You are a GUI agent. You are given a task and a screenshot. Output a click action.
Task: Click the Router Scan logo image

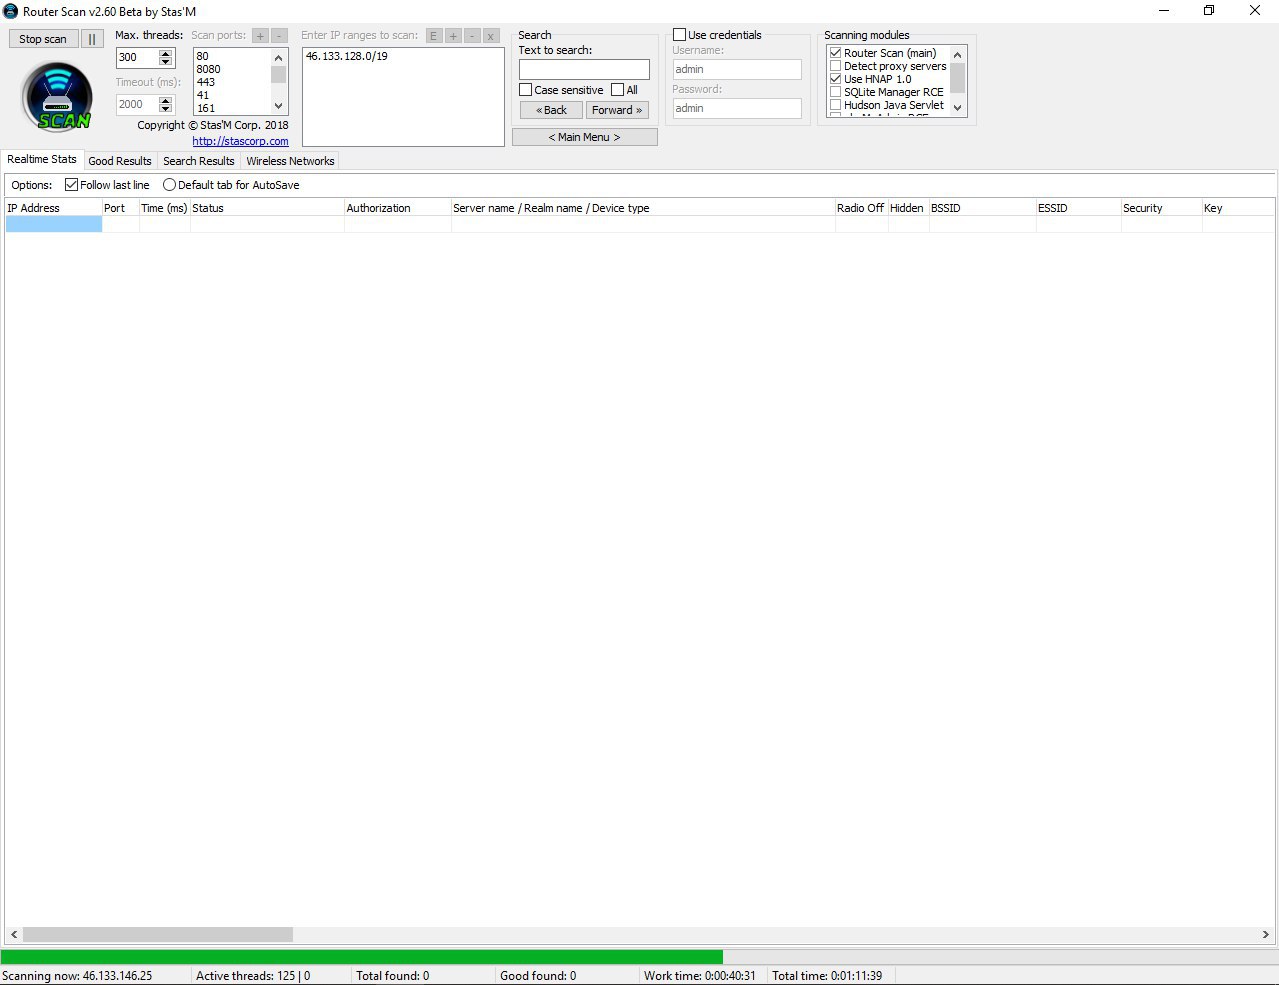[x=57, y=97]
